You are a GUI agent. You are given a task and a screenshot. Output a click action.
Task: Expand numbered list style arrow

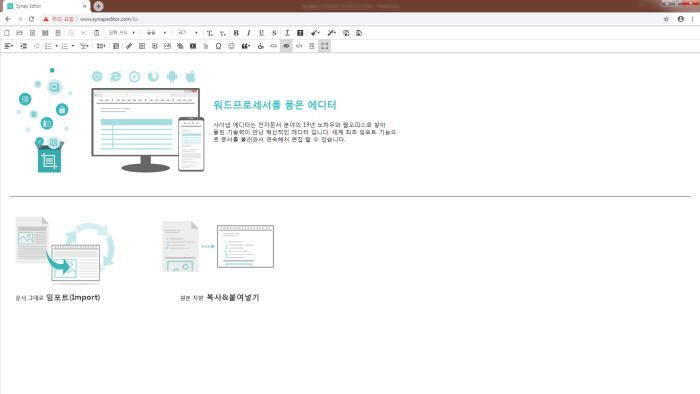(73, 46)
